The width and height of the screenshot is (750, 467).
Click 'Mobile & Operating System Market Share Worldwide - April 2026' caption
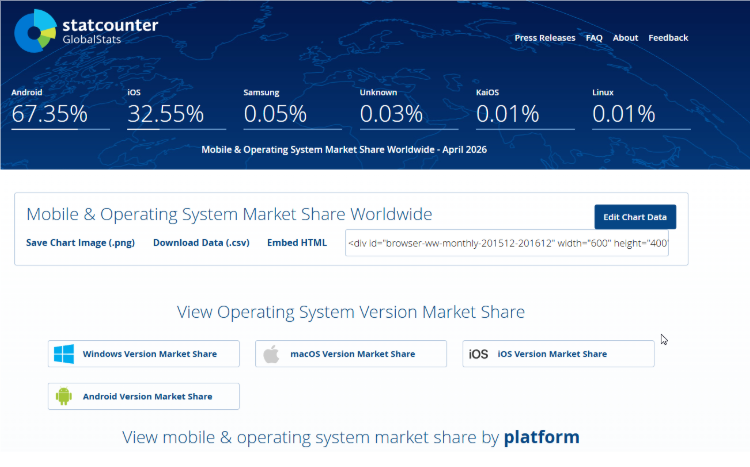344,150
